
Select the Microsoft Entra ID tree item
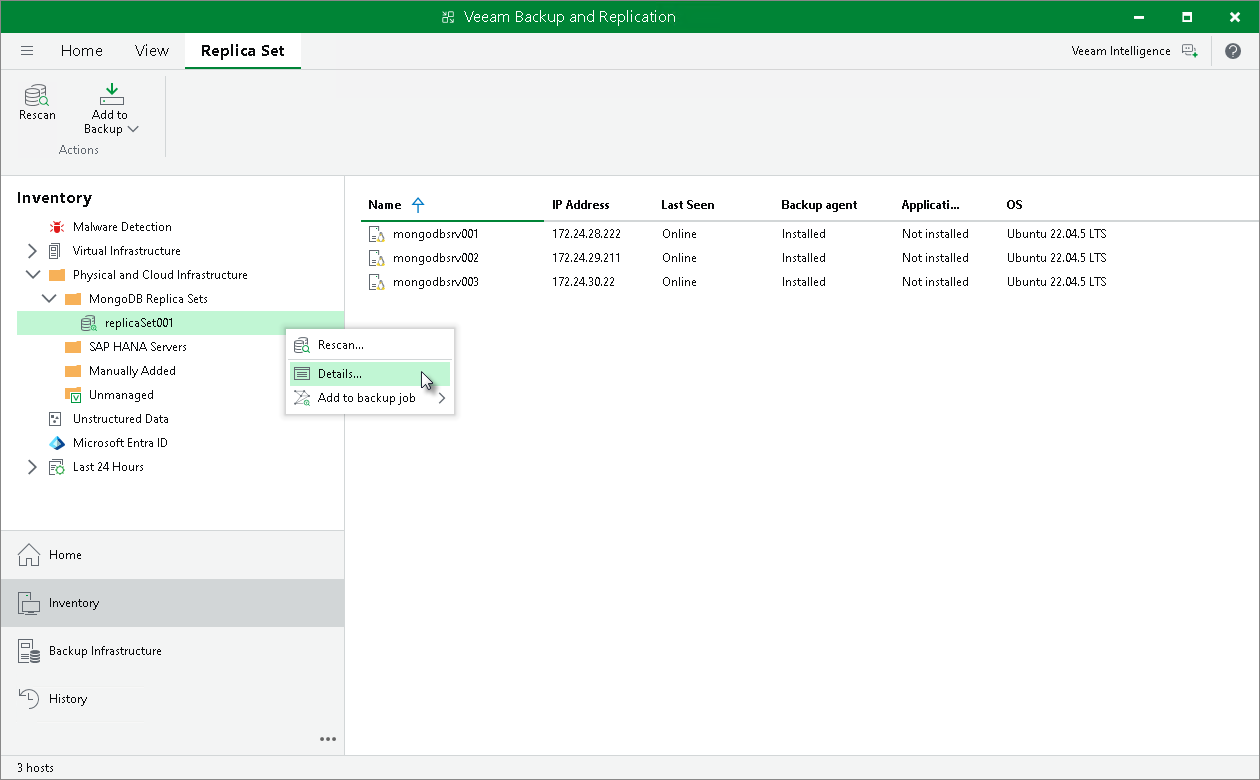(120, 443)
